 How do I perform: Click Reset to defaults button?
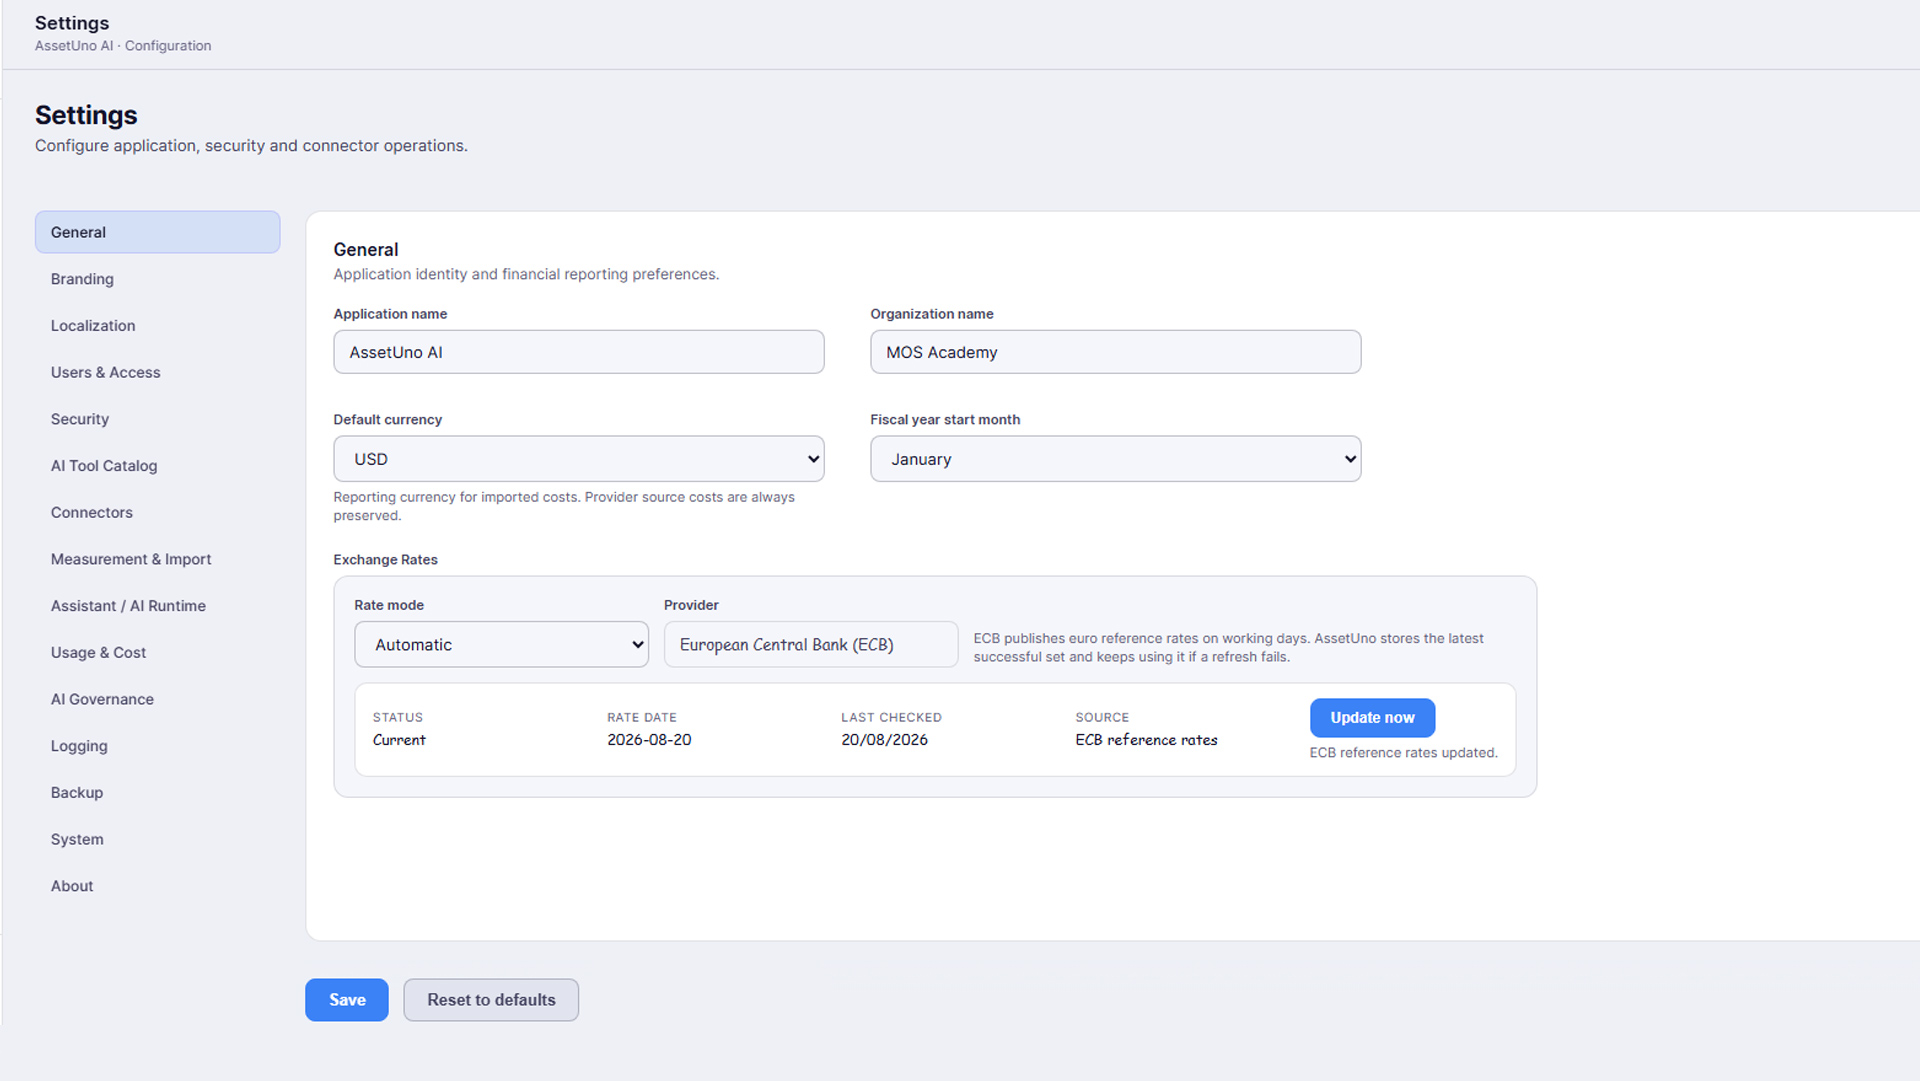pos(491,1000)
